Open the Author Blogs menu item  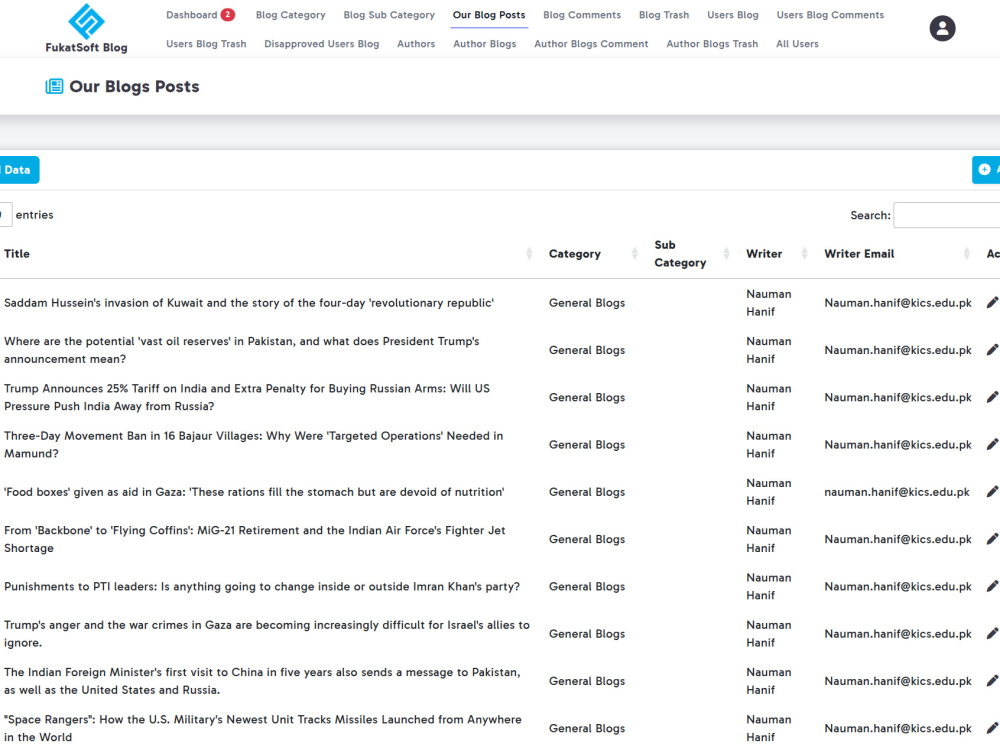point(485,44)
